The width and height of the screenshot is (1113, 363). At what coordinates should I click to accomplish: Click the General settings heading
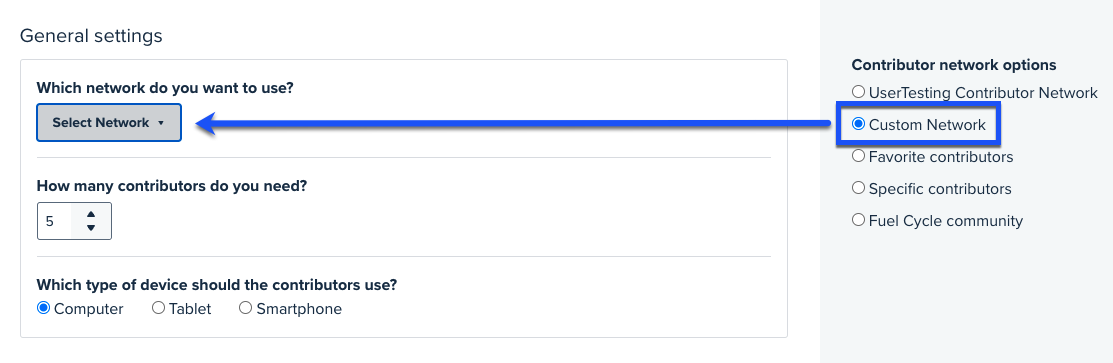91,36
